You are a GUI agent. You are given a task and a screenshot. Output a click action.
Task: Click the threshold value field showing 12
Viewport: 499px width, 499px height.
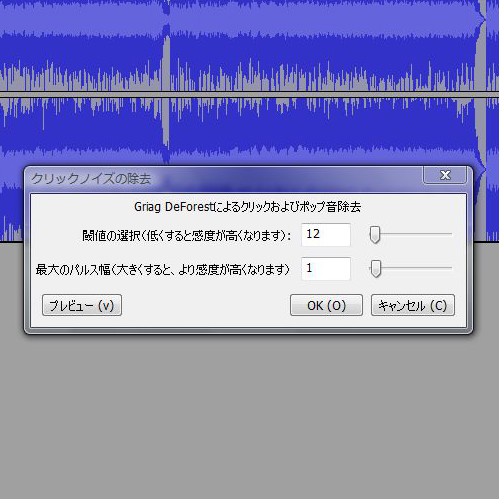click(x=326, y=235)
